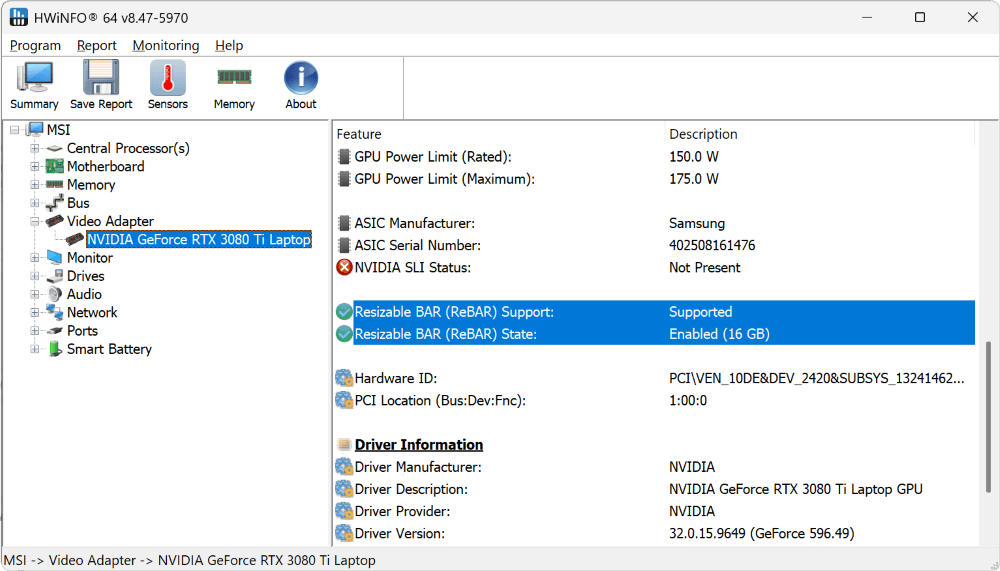Click the HWiNFO app icon in title bar
Screen dimensions: 1000x571
point(18,17)
